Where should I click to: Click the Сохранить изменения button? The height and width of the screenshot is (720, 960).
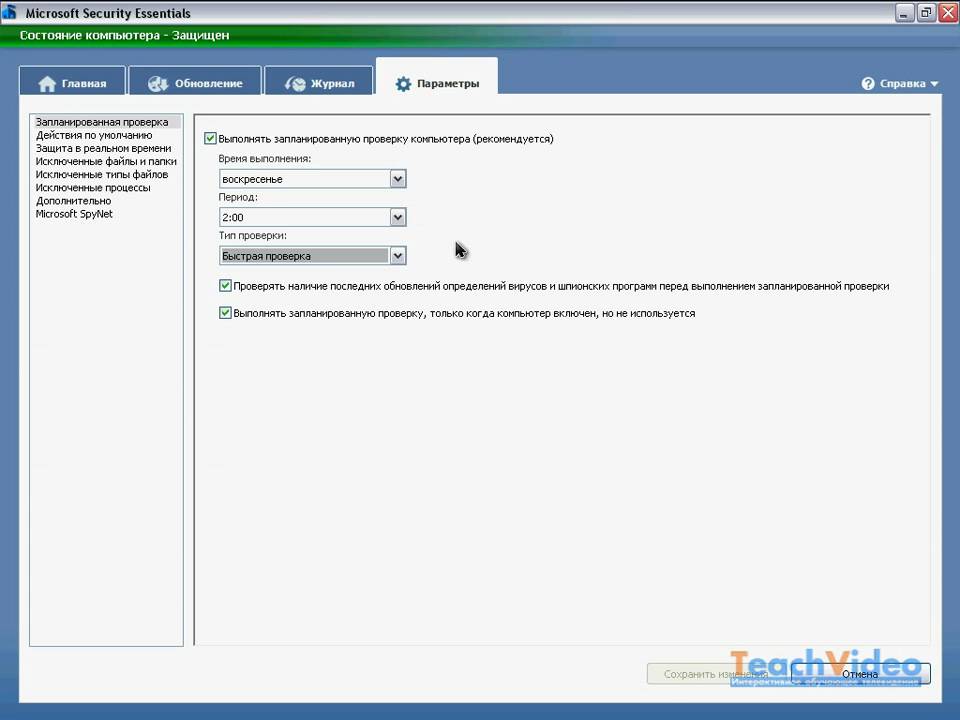click(x=716, y=674)
